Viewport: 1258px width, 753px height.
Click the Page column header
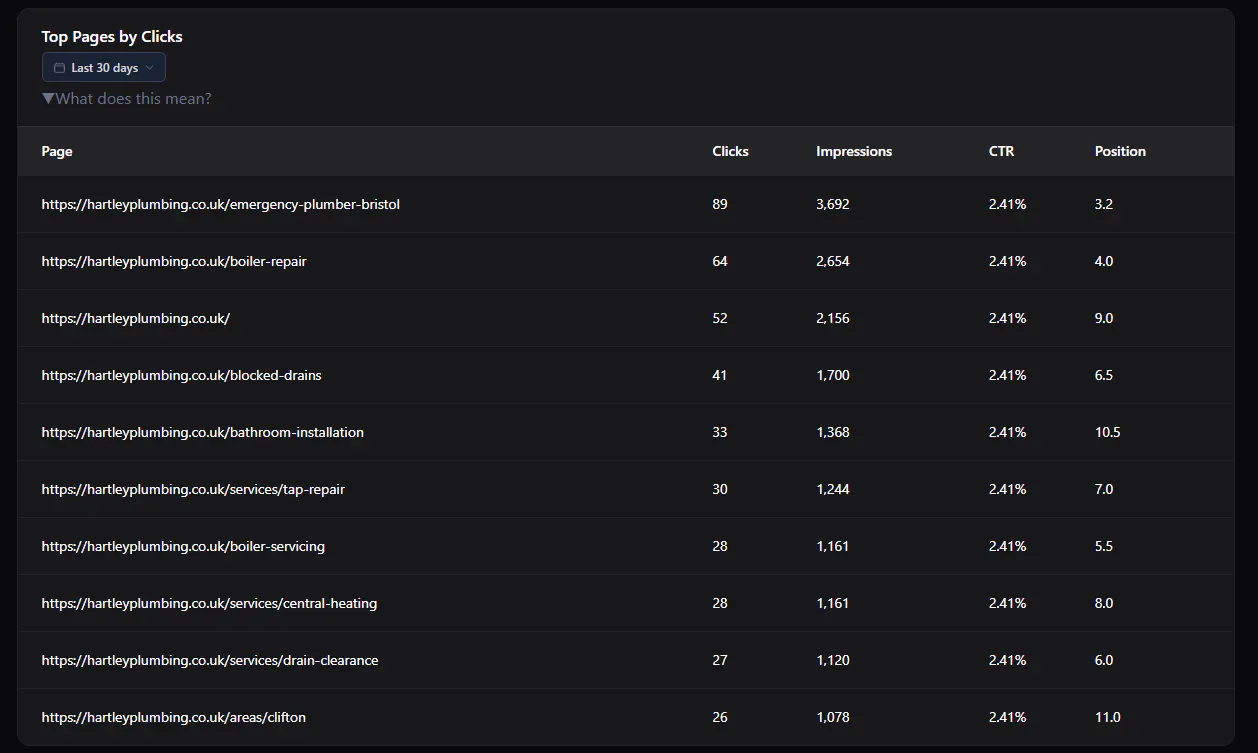57,151
